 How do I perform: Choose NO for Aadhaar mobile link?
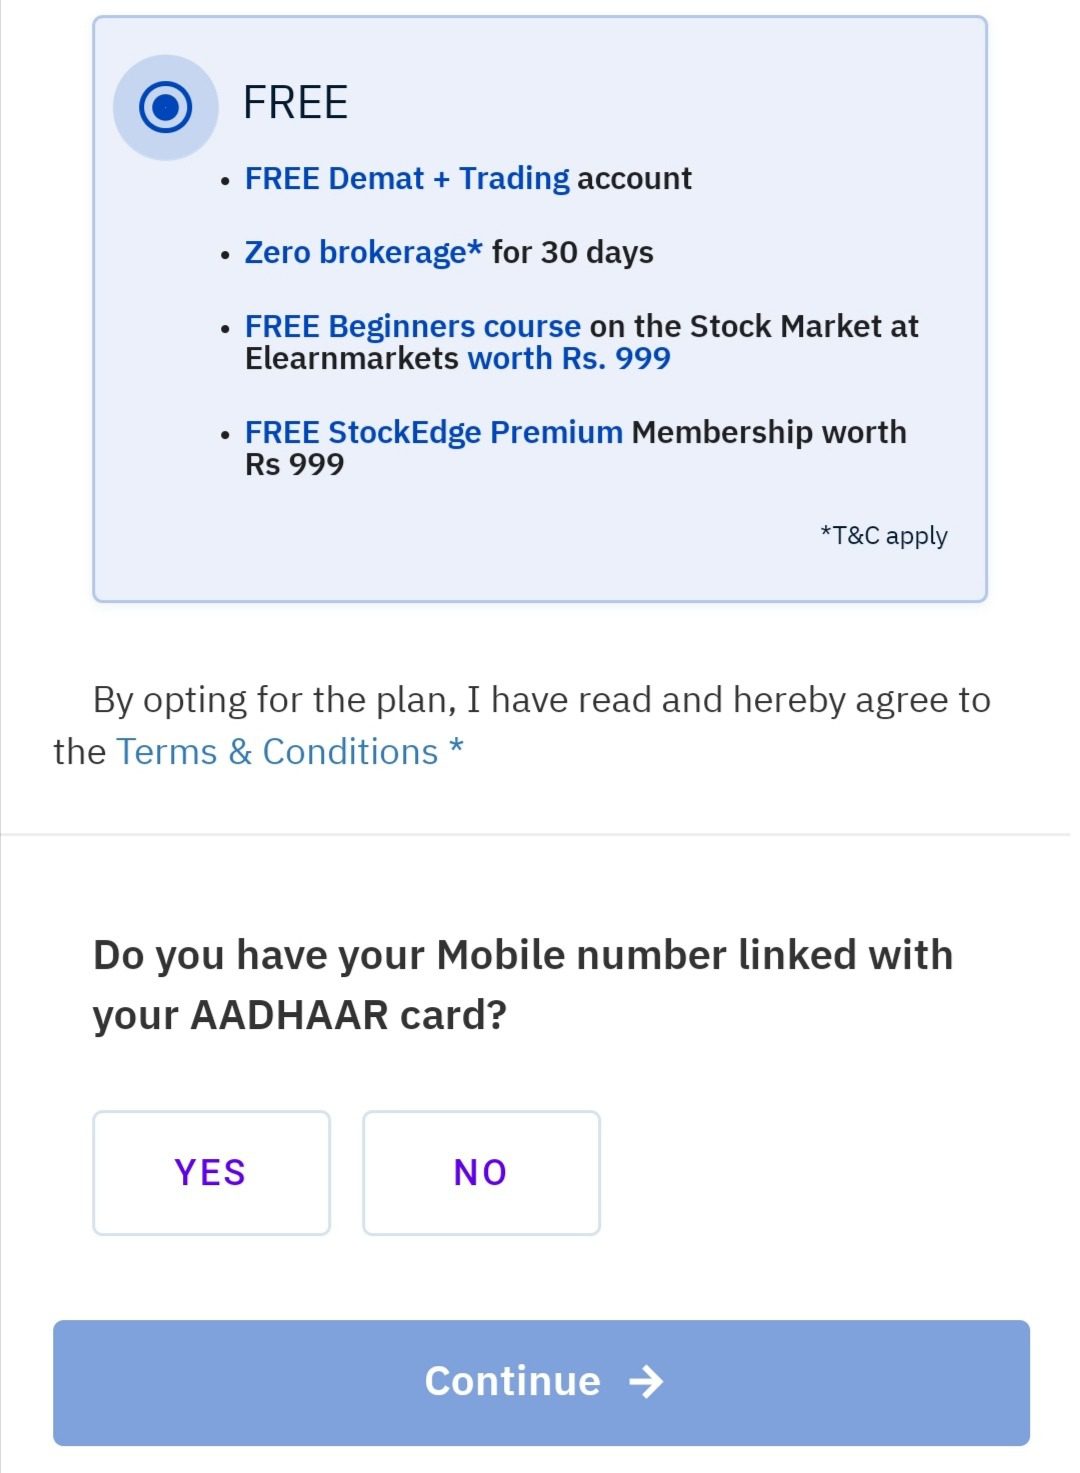click(x=481, y=1172)
